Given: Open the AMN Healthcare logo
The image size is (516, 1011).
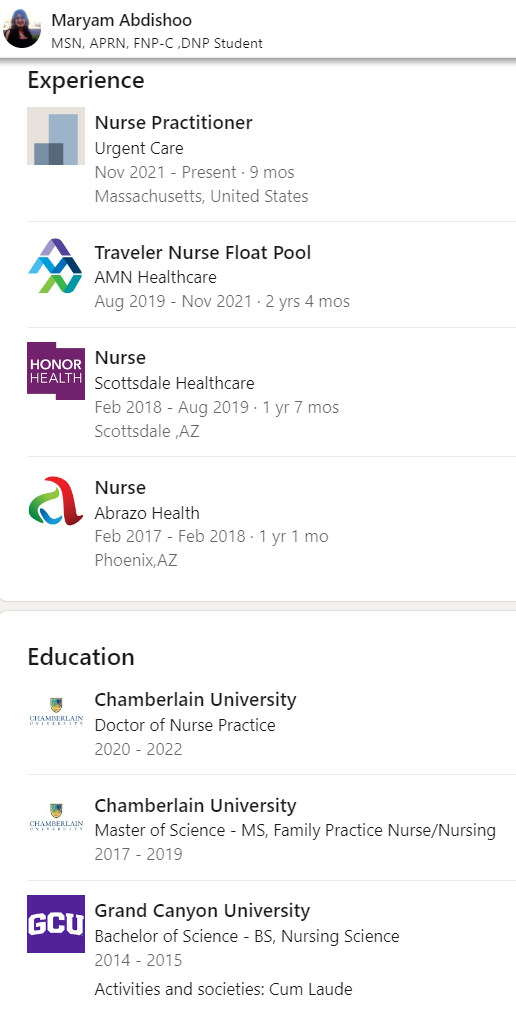Looking at the screenshot, I should (x=56, y=266).
